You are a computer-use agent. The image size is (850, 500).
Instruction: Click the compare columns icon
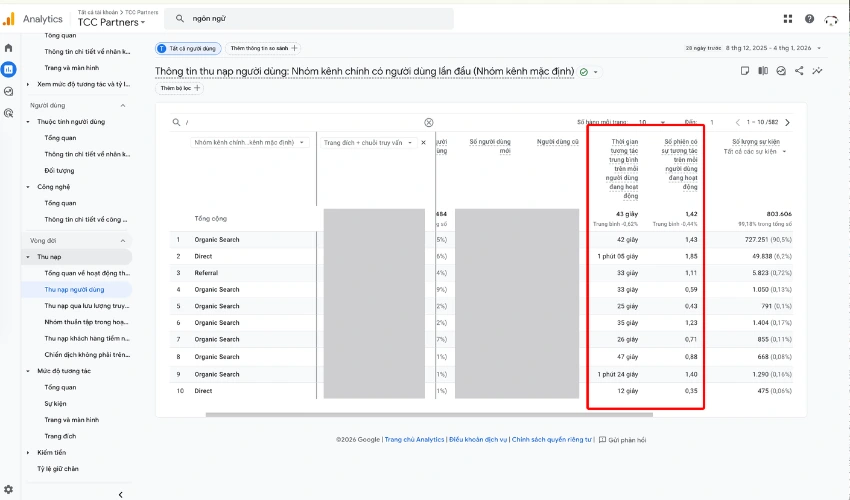763,71
